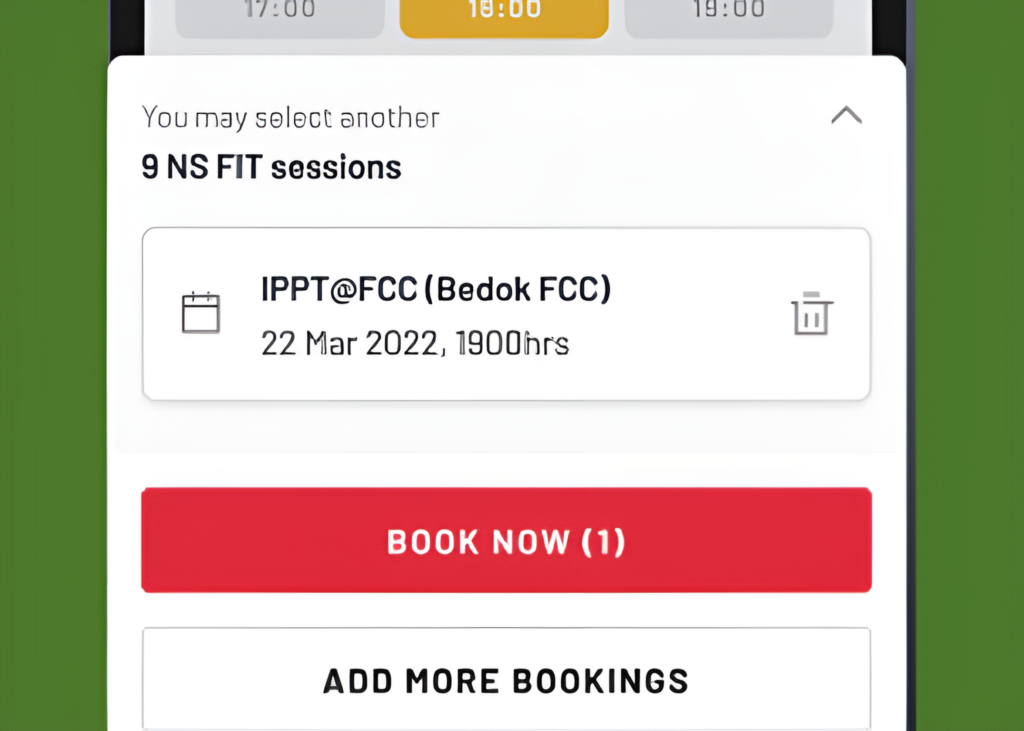Pick the 19:00 time slot

pyautogui.click(x=727, y=14)
